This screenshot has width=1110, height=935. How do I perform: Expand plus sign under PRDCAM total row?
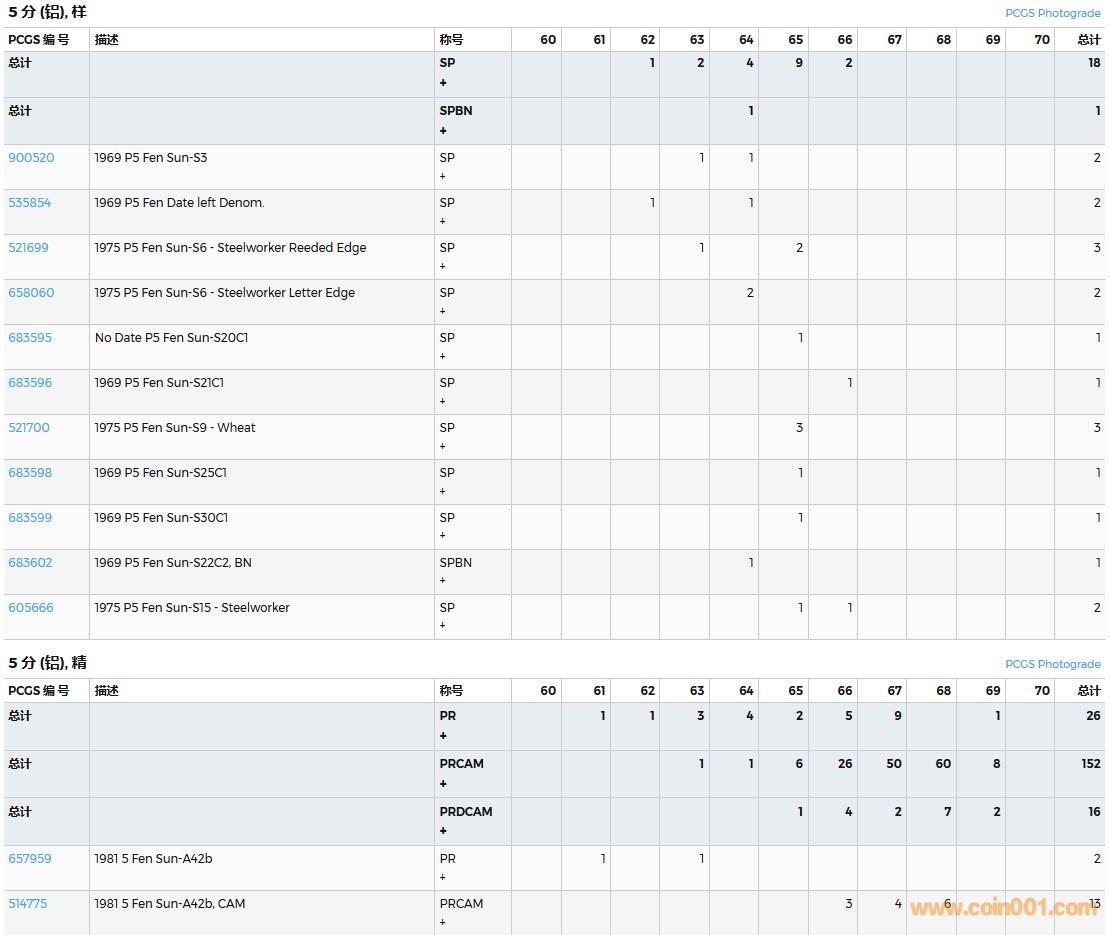pyautogui.click(x=443, y=831)
